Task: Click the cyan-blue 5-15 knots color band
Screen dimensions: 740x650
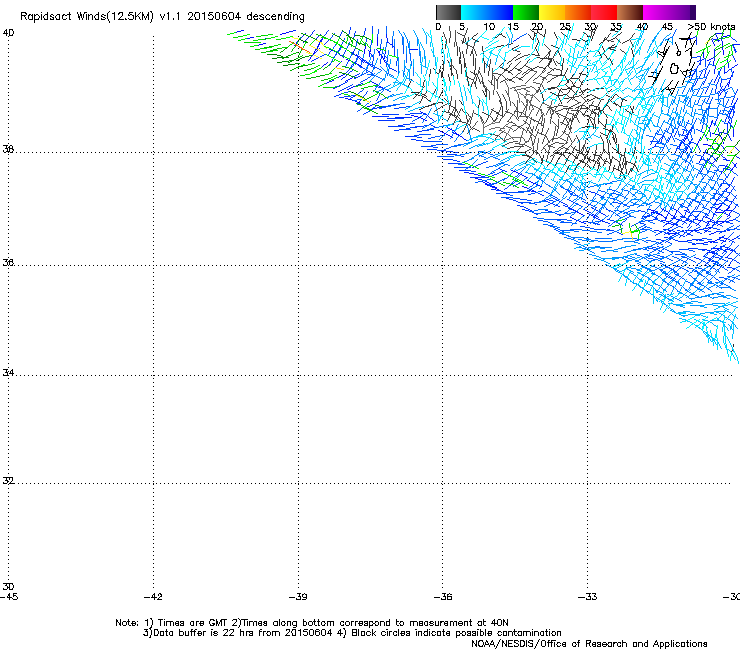Action: point(487,12)
